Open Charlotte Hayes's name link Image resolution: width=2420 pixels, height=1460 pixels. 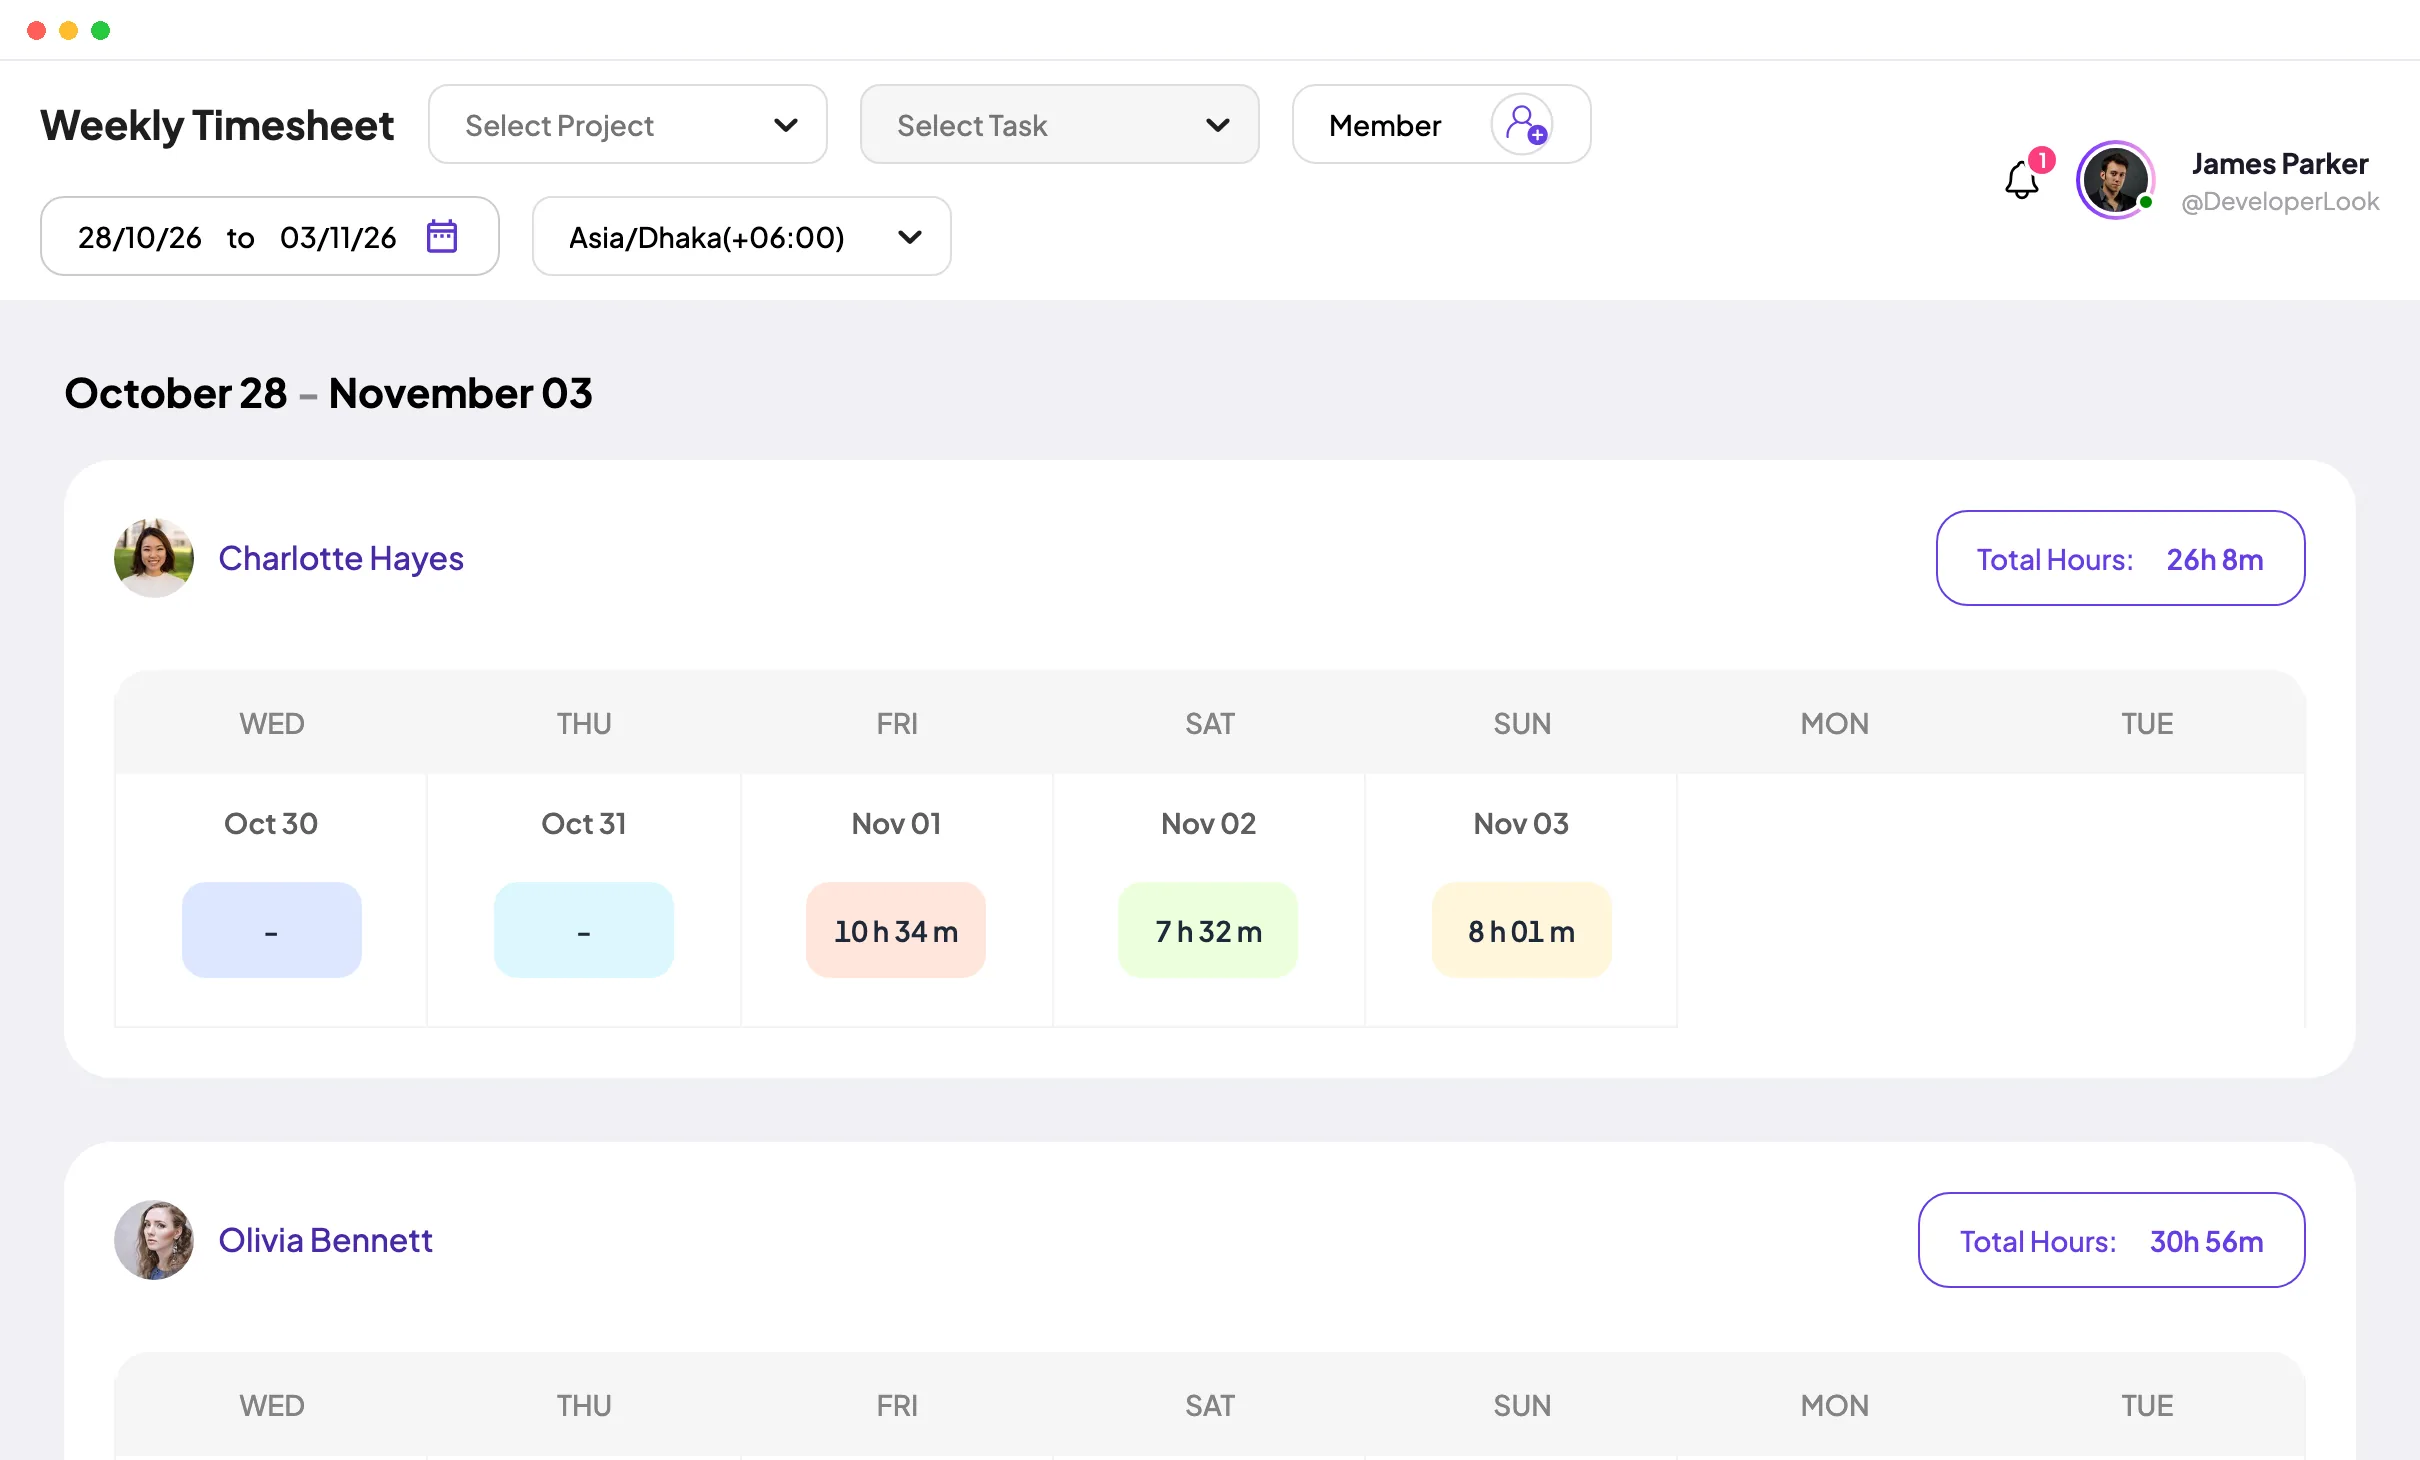pyautogui.click(x=341, y=558)
